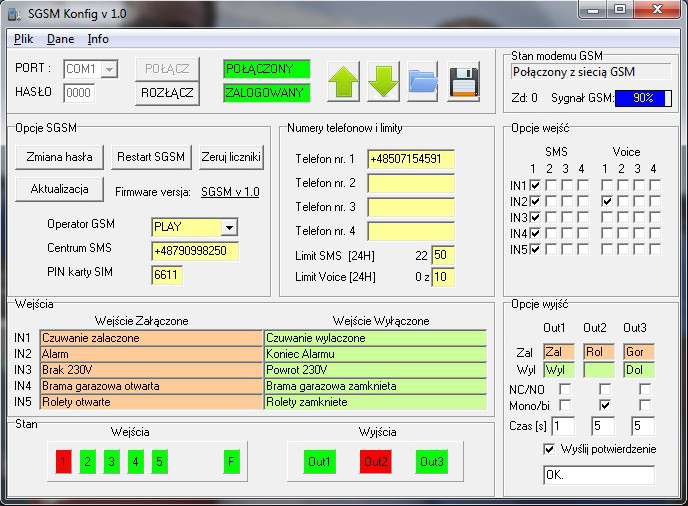Uncheck IN2 Voice 1 checkbox

pos(607,201)
